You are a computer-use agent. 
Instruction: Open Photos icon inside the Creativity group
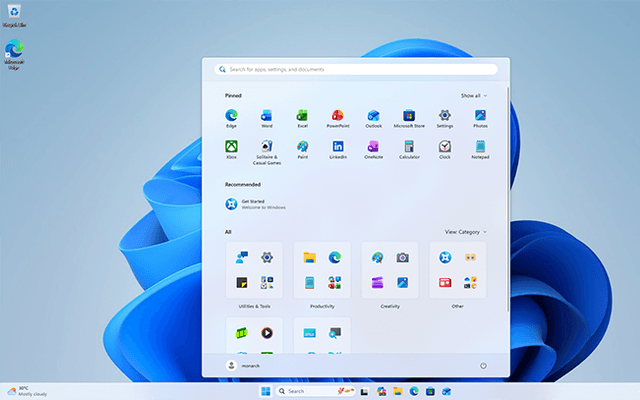[x=402, y=282]
